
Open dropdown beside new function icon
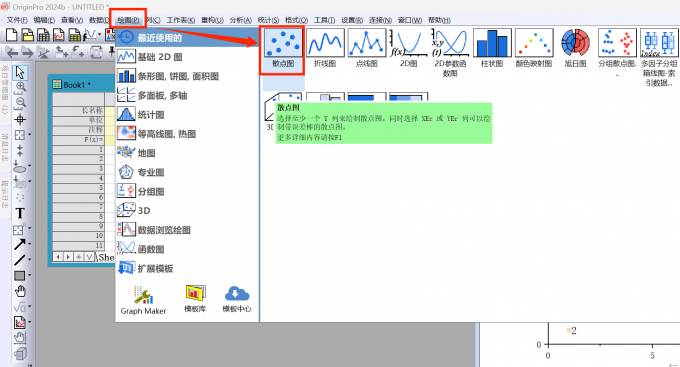pyautogui.click(x=100, y=35)
